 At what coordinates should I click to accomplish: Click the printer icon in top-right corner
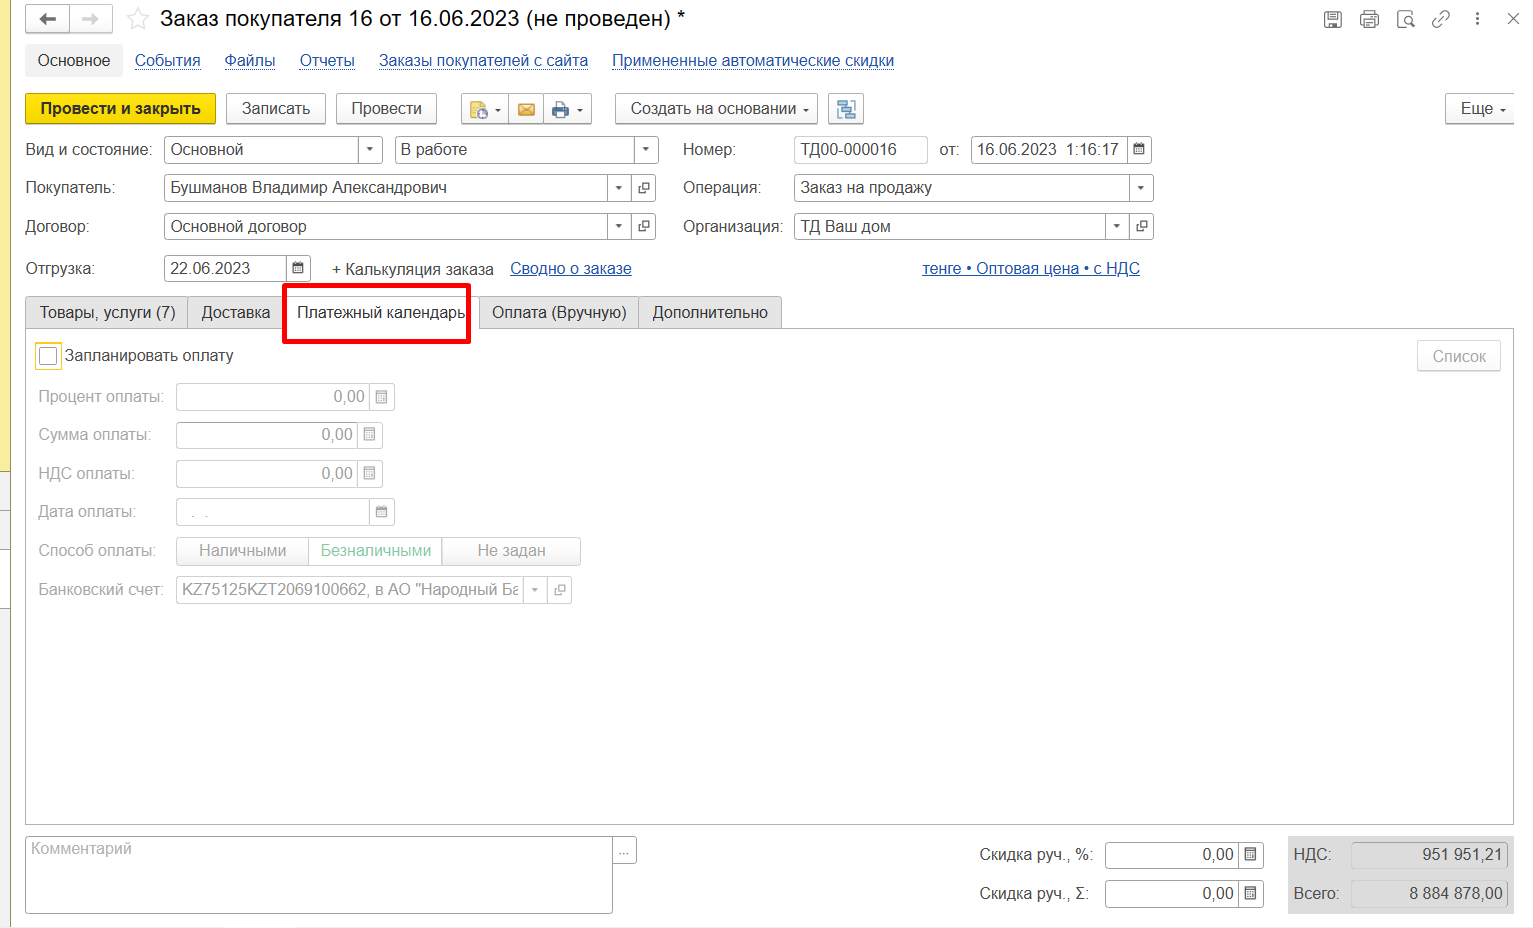click(1369, 19)
